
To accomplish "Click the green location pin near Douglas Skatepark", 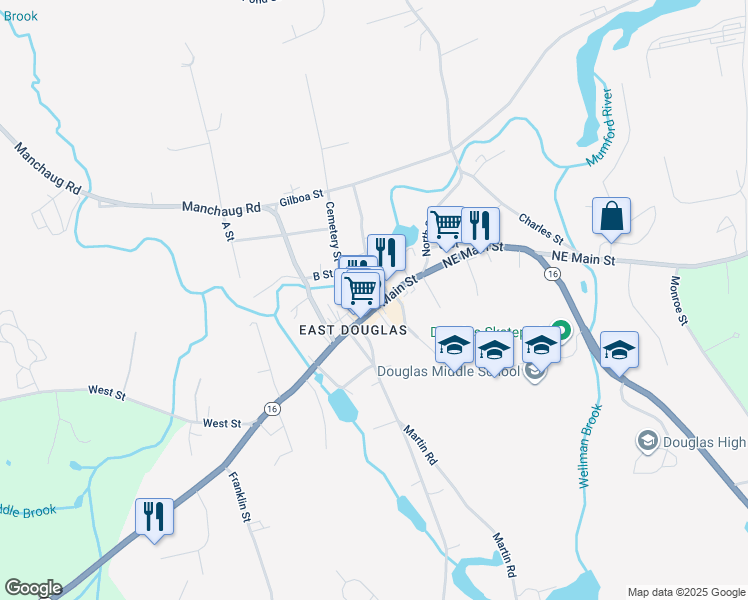I will tap(562, 330).
